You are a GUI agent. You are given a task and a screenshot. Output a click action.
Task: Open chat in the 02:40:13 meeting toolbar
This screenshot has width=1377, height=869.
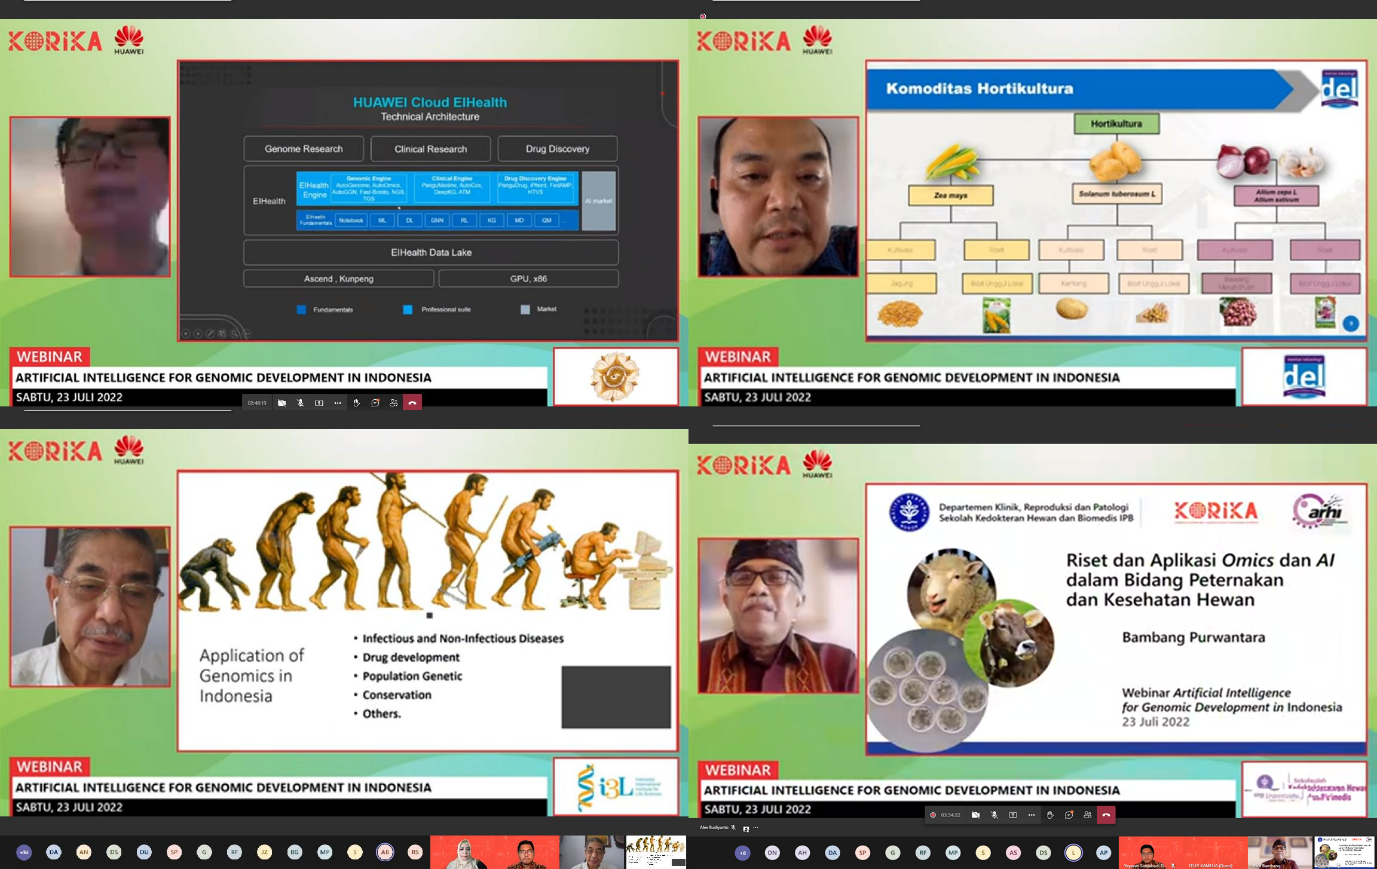[x=375, y=403]
